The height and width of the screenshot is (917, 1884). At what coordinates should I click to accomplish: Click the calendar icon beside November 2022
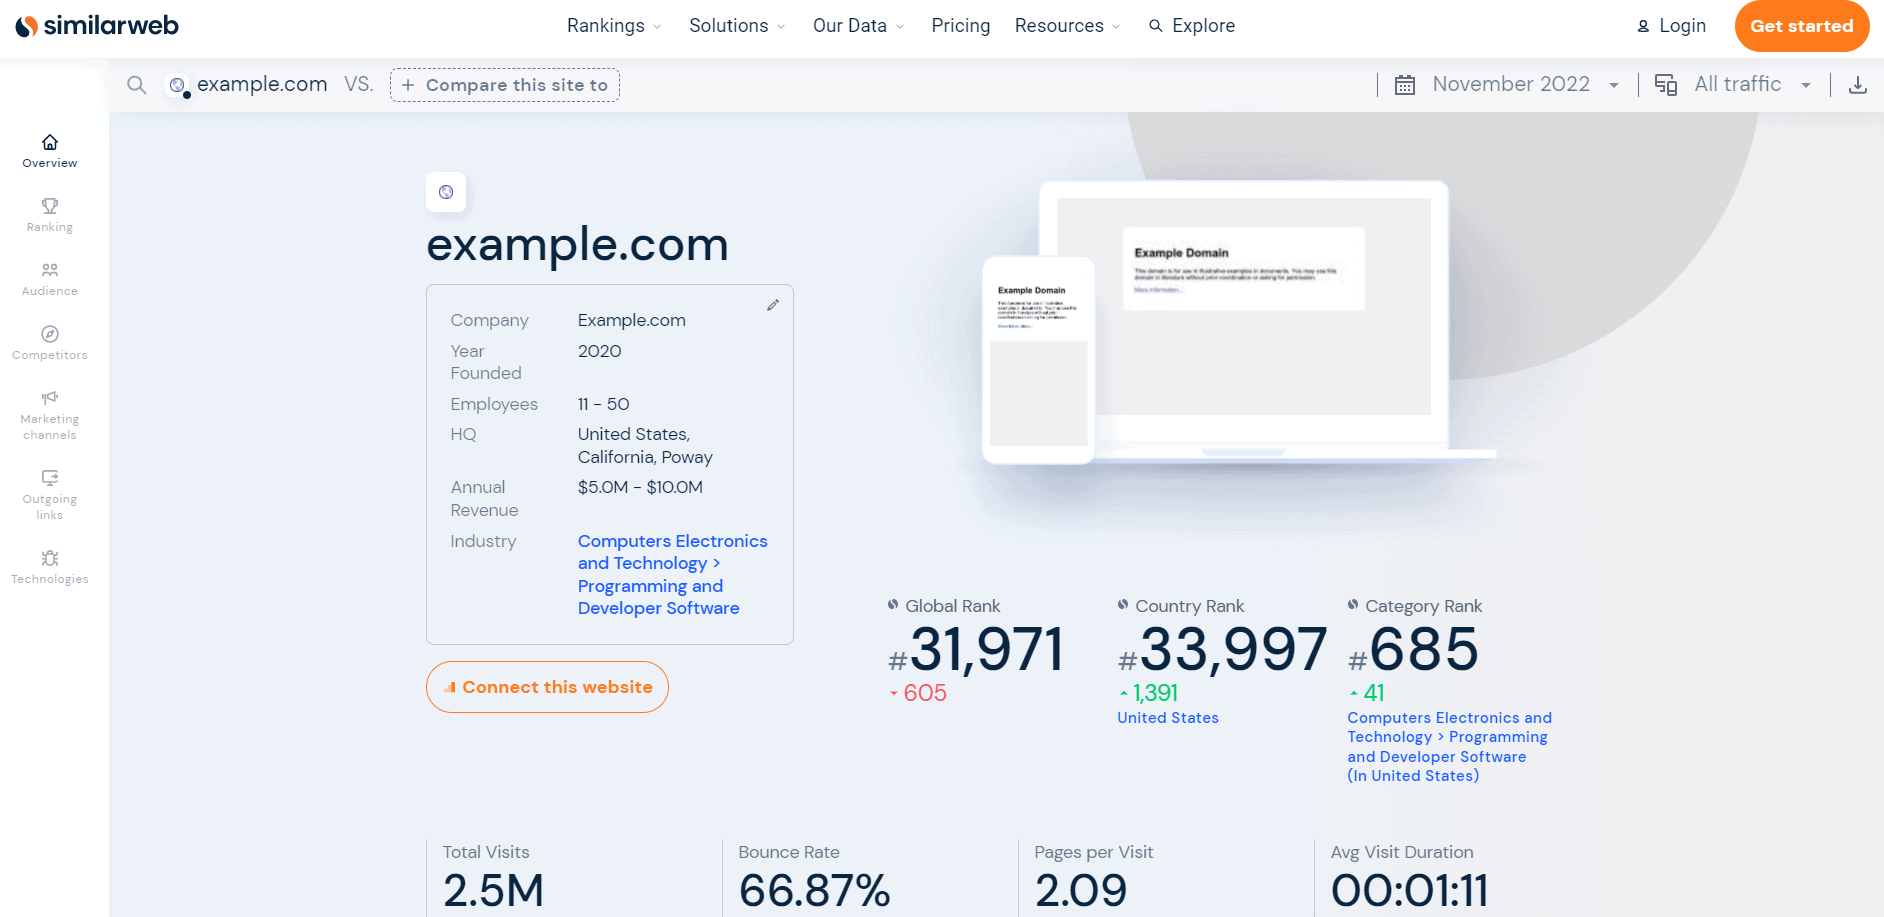[1405, 85]
